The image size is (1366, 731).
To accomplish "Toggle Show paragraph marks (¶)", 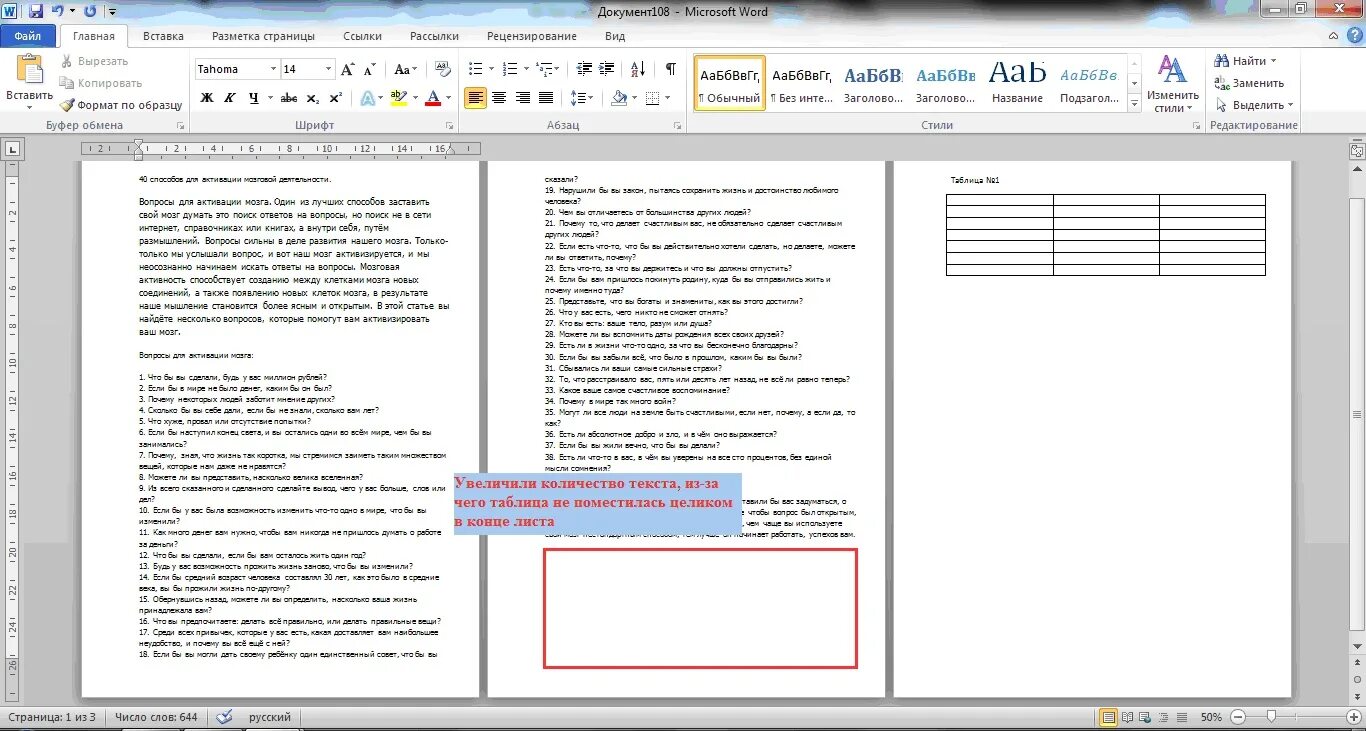I will (x=671, y=69).
